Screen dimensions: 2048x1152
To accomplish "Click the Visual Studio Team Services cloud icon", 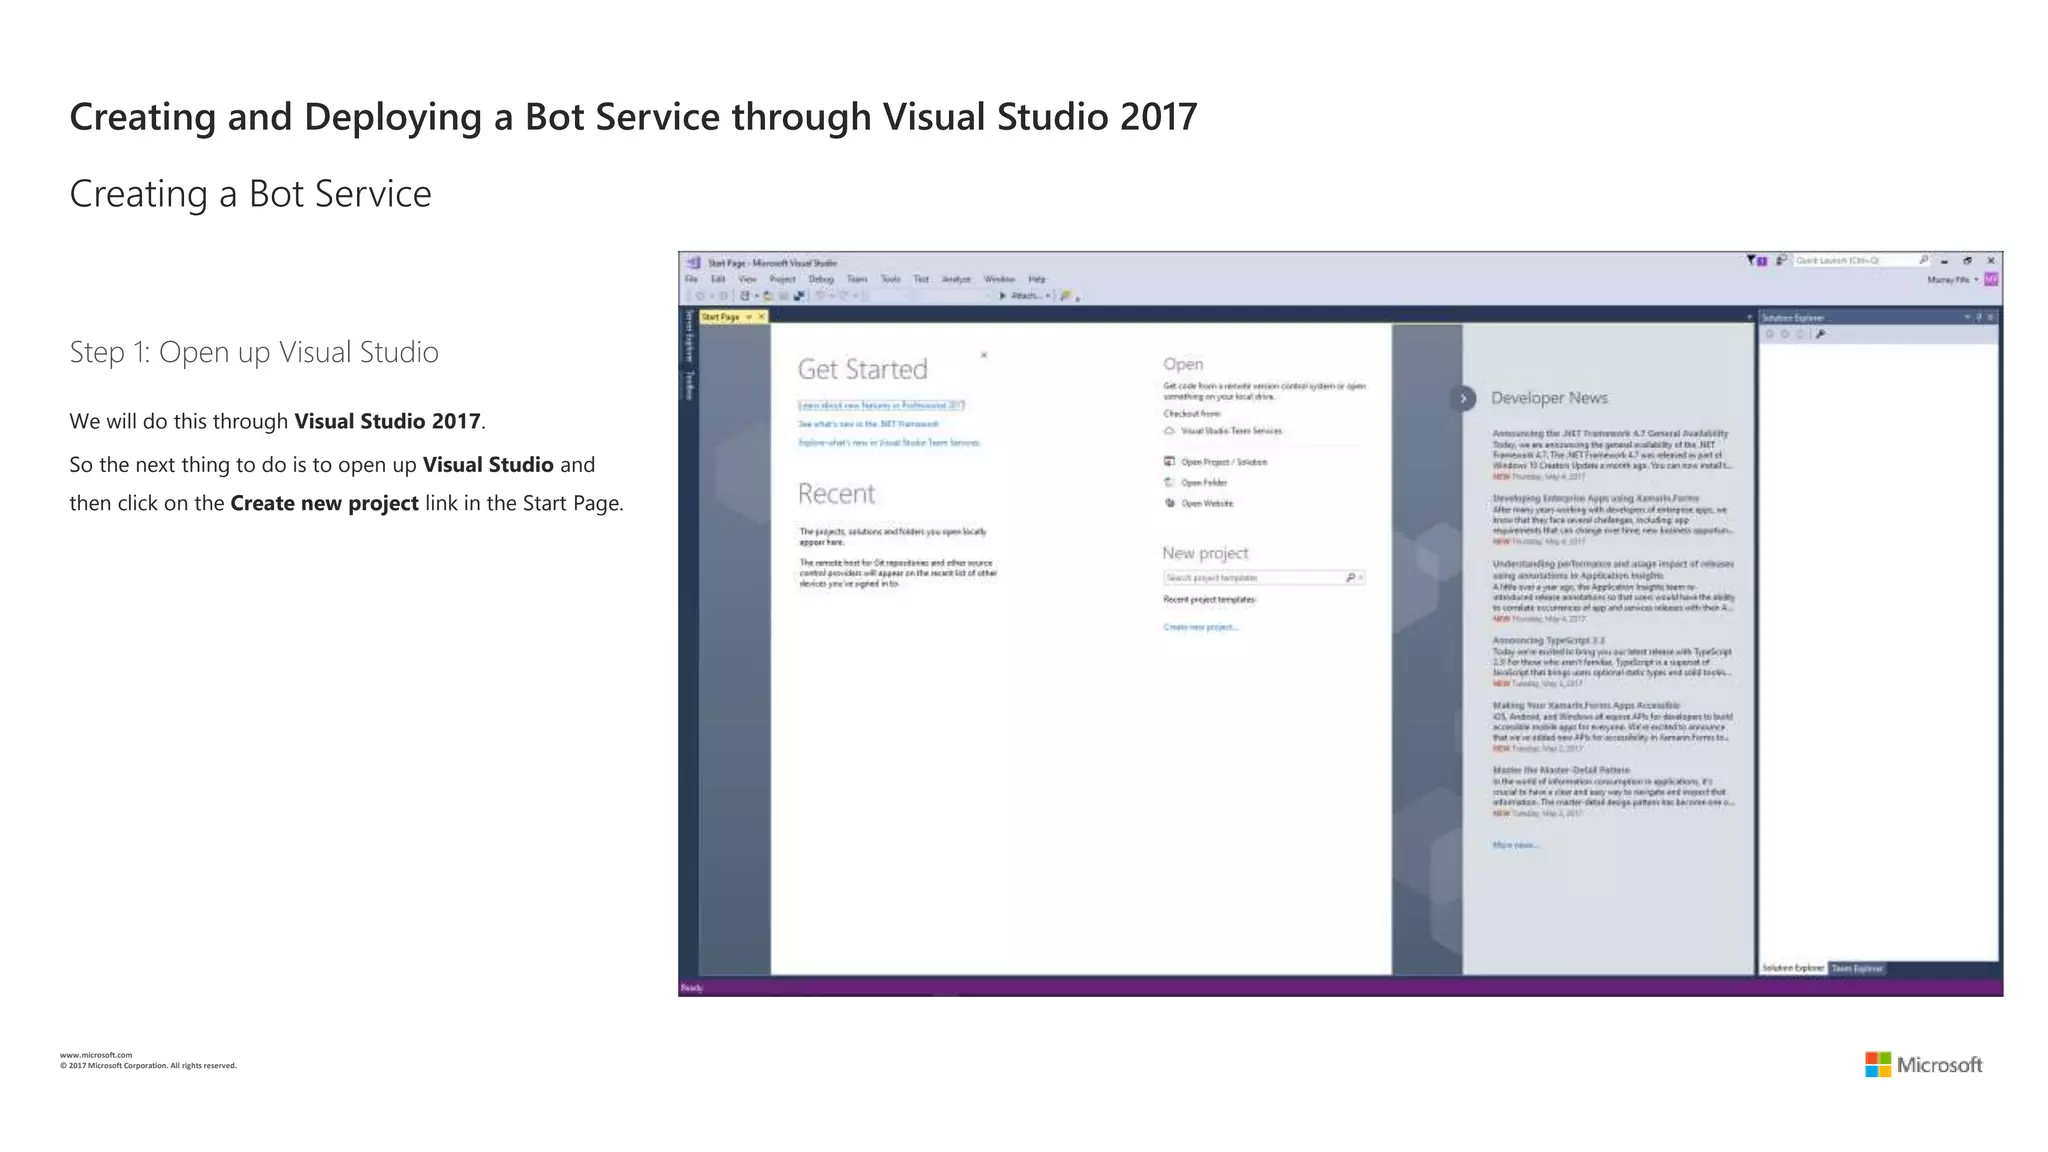I will (1169, 431).
